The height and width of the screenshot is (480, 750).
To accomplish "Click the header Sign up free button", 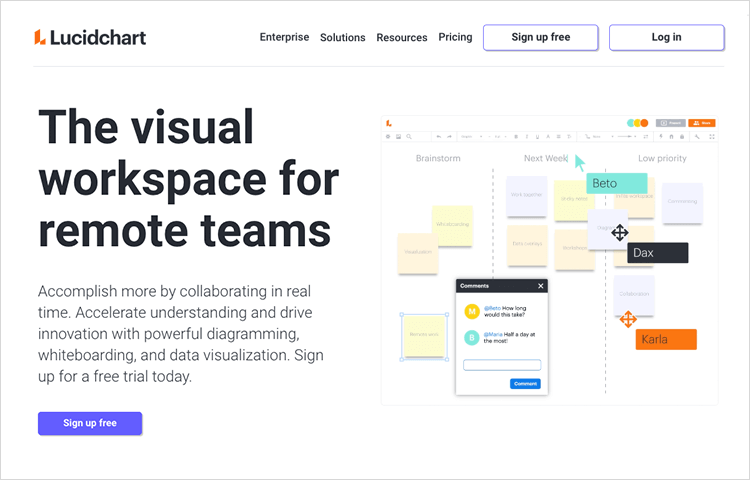I will [540, 37].
